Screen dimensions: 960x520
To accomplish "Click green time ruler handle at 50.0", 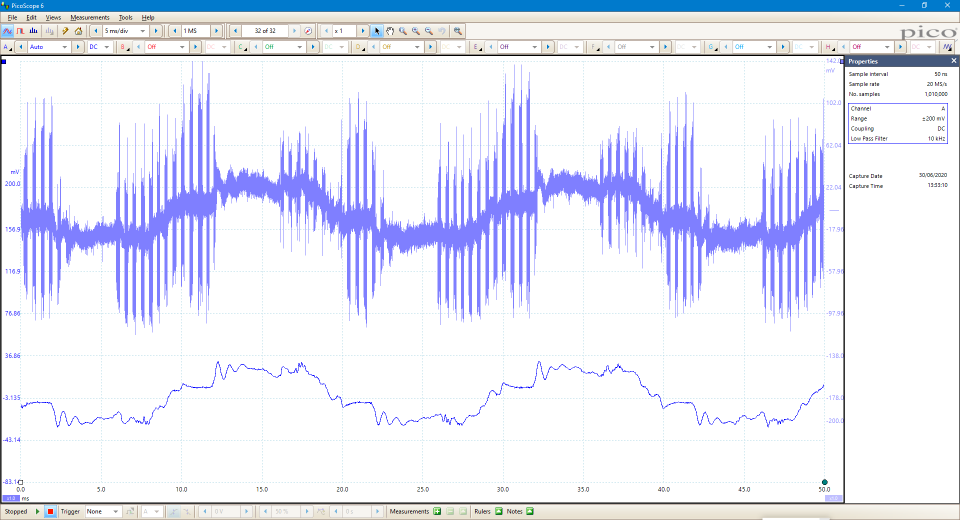I will tap(825, 482).
